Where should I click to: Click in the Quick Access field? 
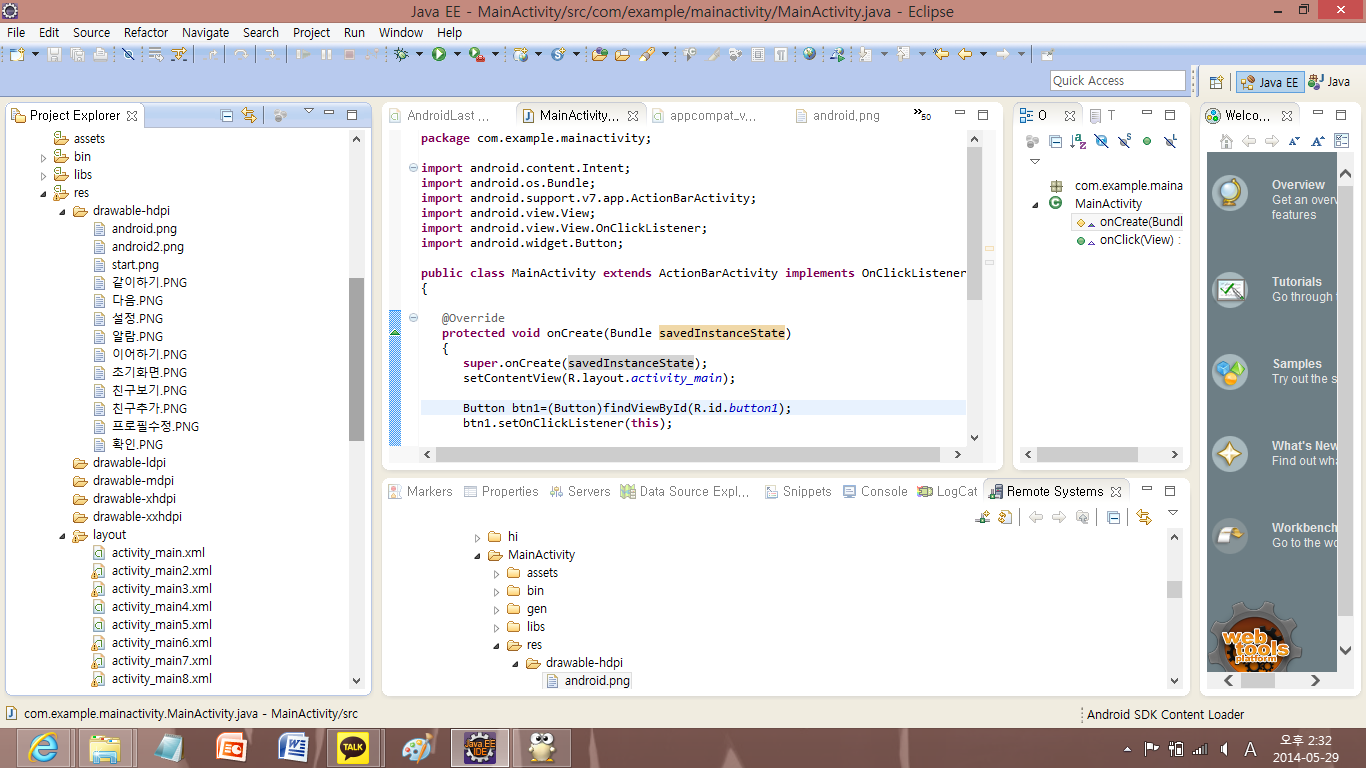1118,81
